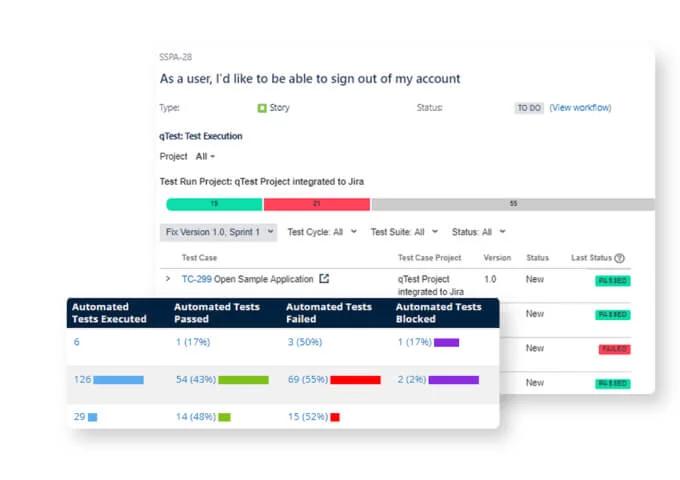Click the red FAILED status badge
The width and height of the screenshot is (680, 480).
(x=613, y=349)
